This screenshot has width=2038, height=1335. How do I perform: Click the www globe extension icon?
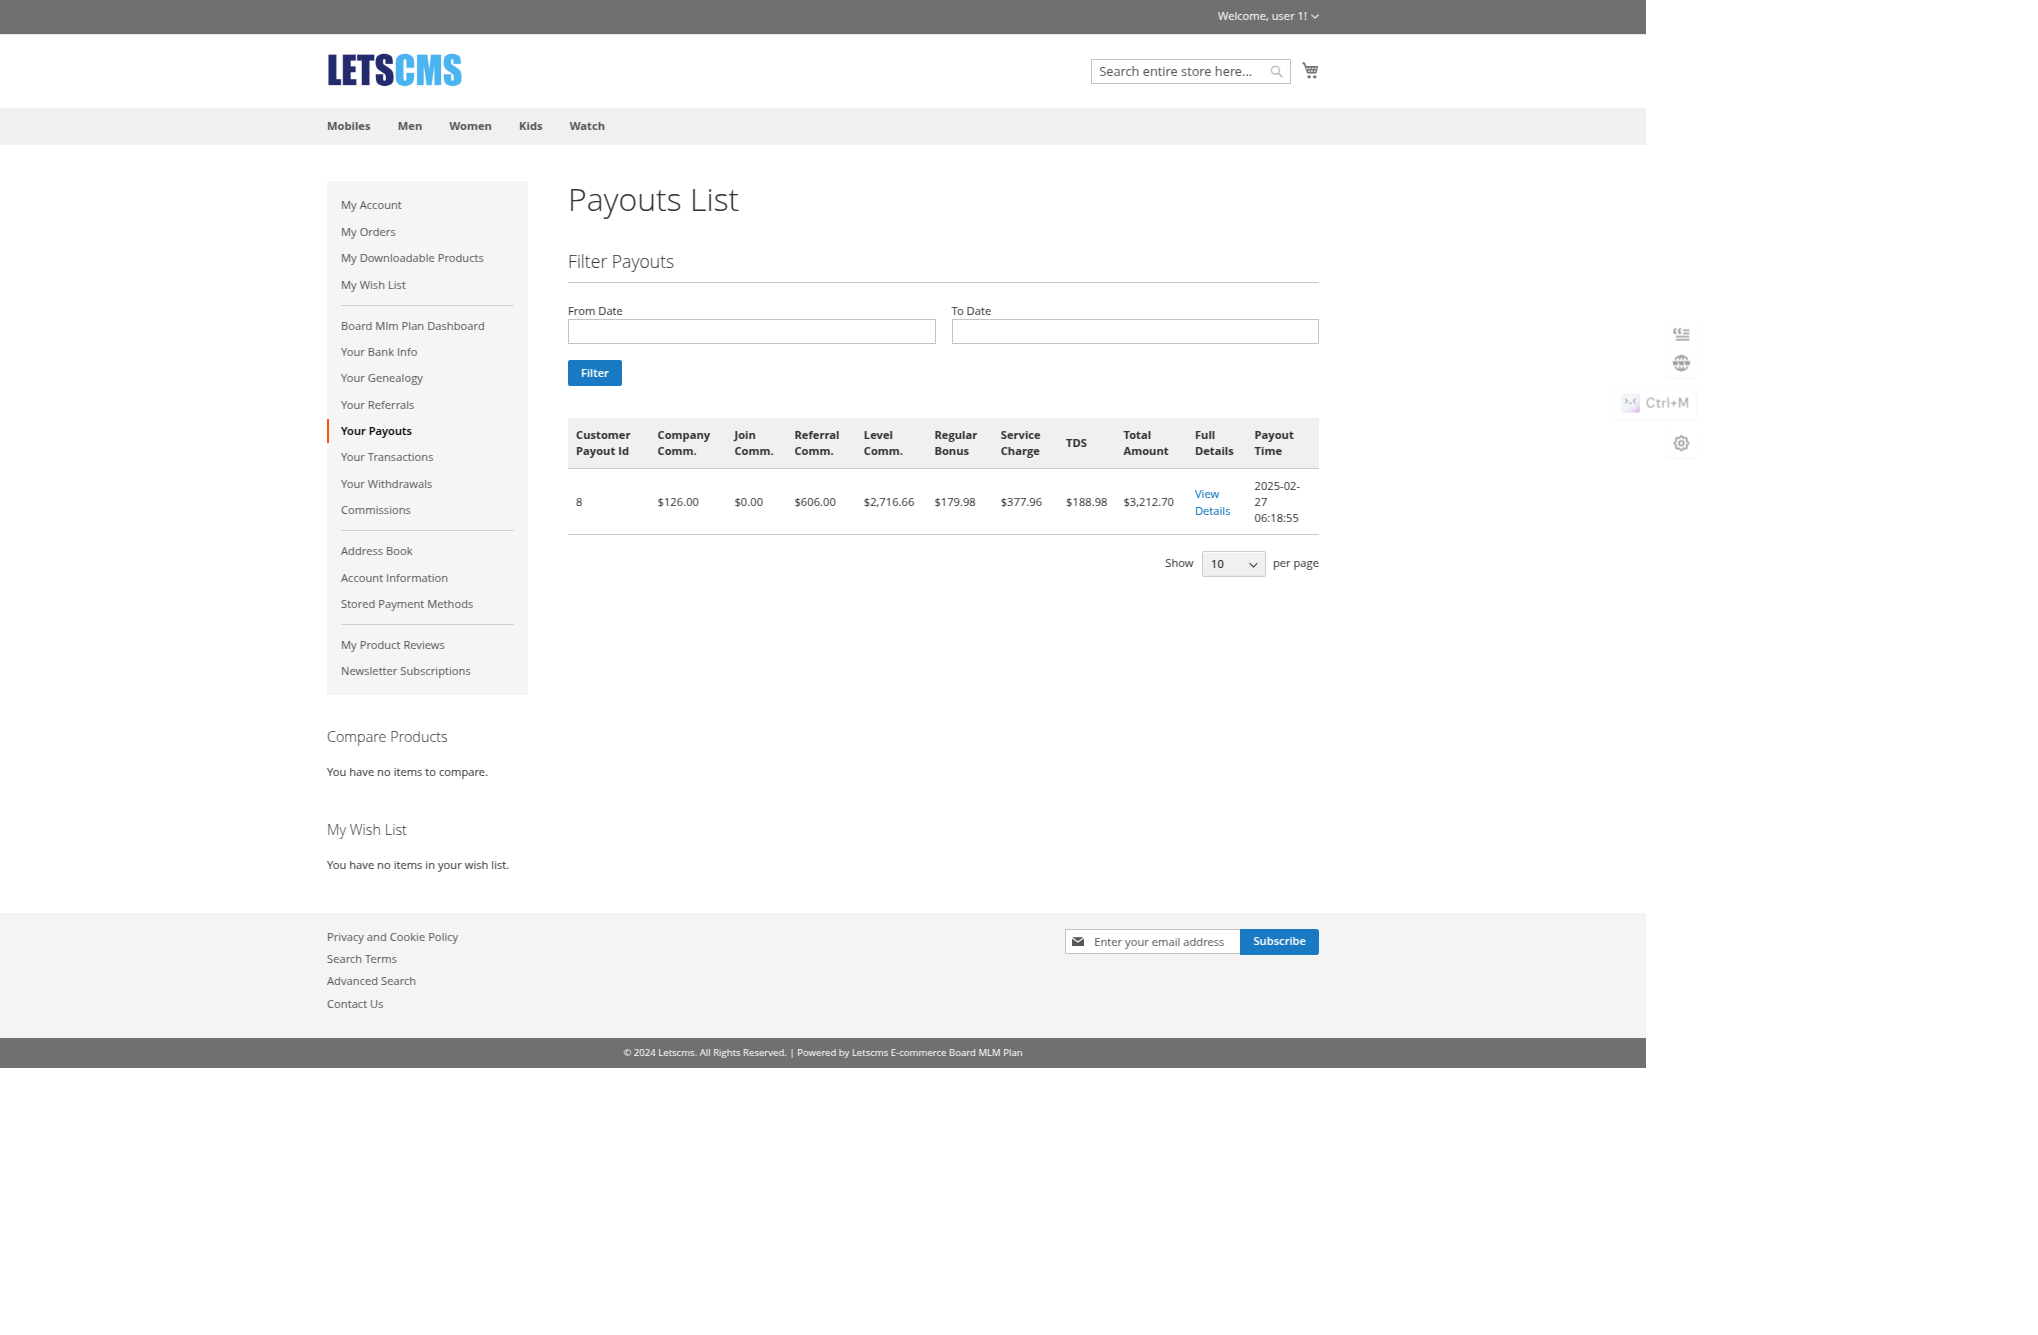[x=1680, y=363]
